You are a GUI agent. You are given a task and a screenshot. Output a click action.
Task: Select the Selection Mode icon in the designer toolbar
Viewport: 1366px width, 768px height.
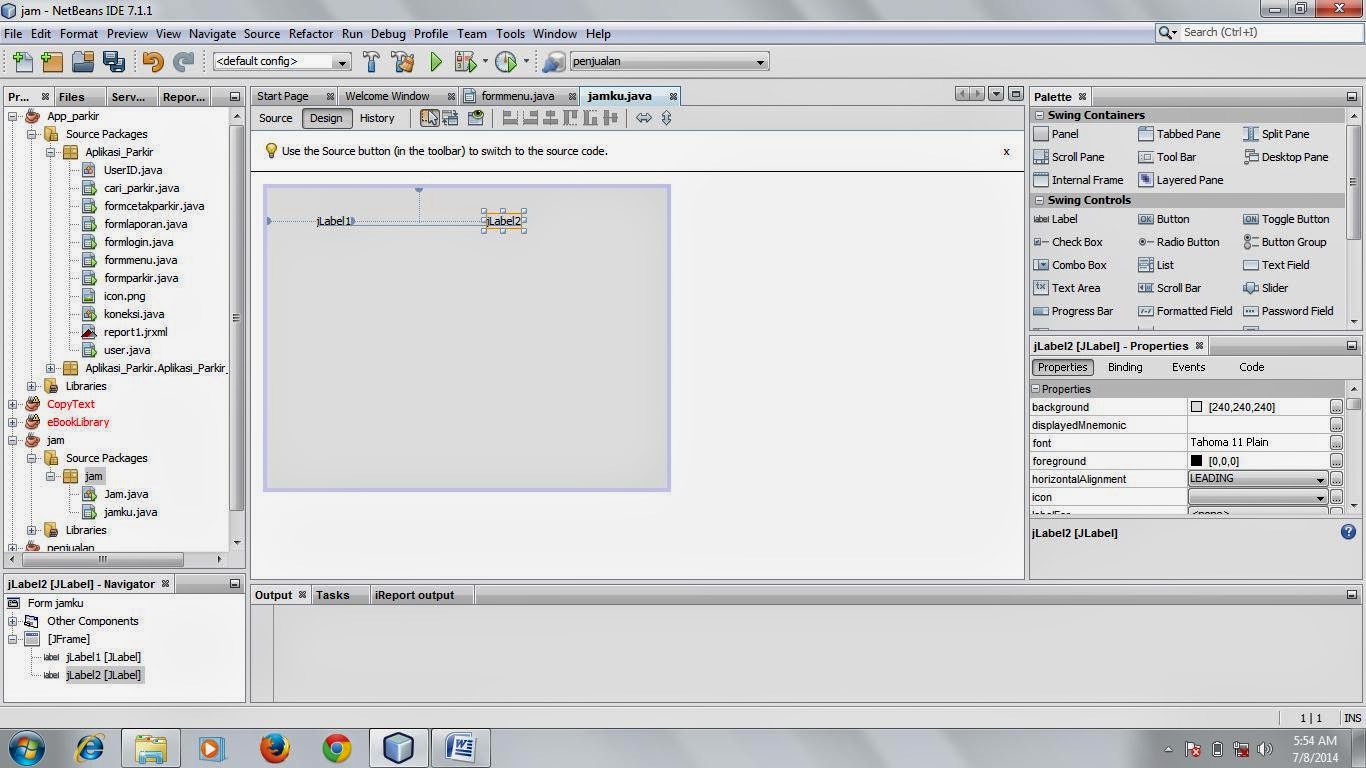tap(429, 118)
